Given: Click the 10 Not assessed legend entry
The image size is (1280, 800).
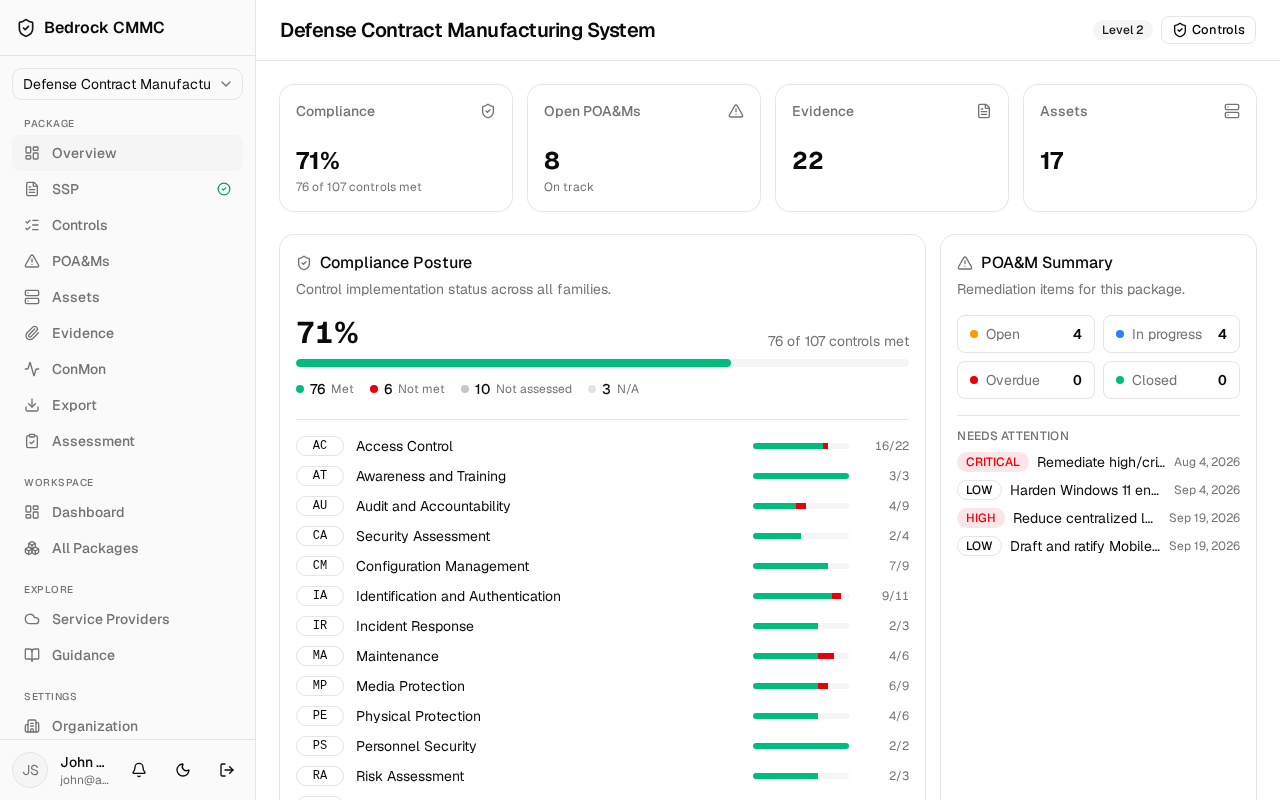Looking at the screenshot, I should pyautogui.click(x=516, y=389).
